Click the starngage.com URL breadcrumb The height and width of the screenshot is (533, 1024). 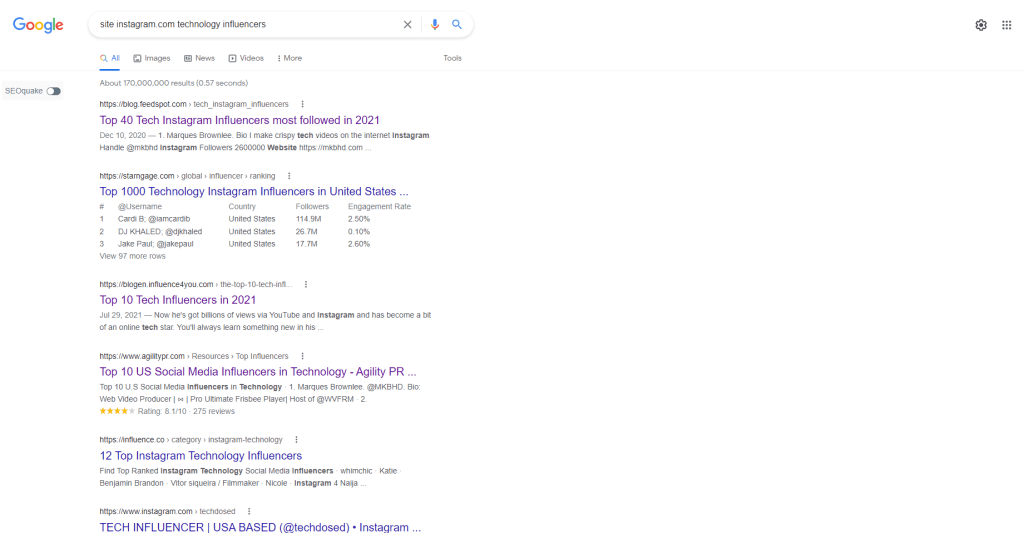tap(187, 176)
